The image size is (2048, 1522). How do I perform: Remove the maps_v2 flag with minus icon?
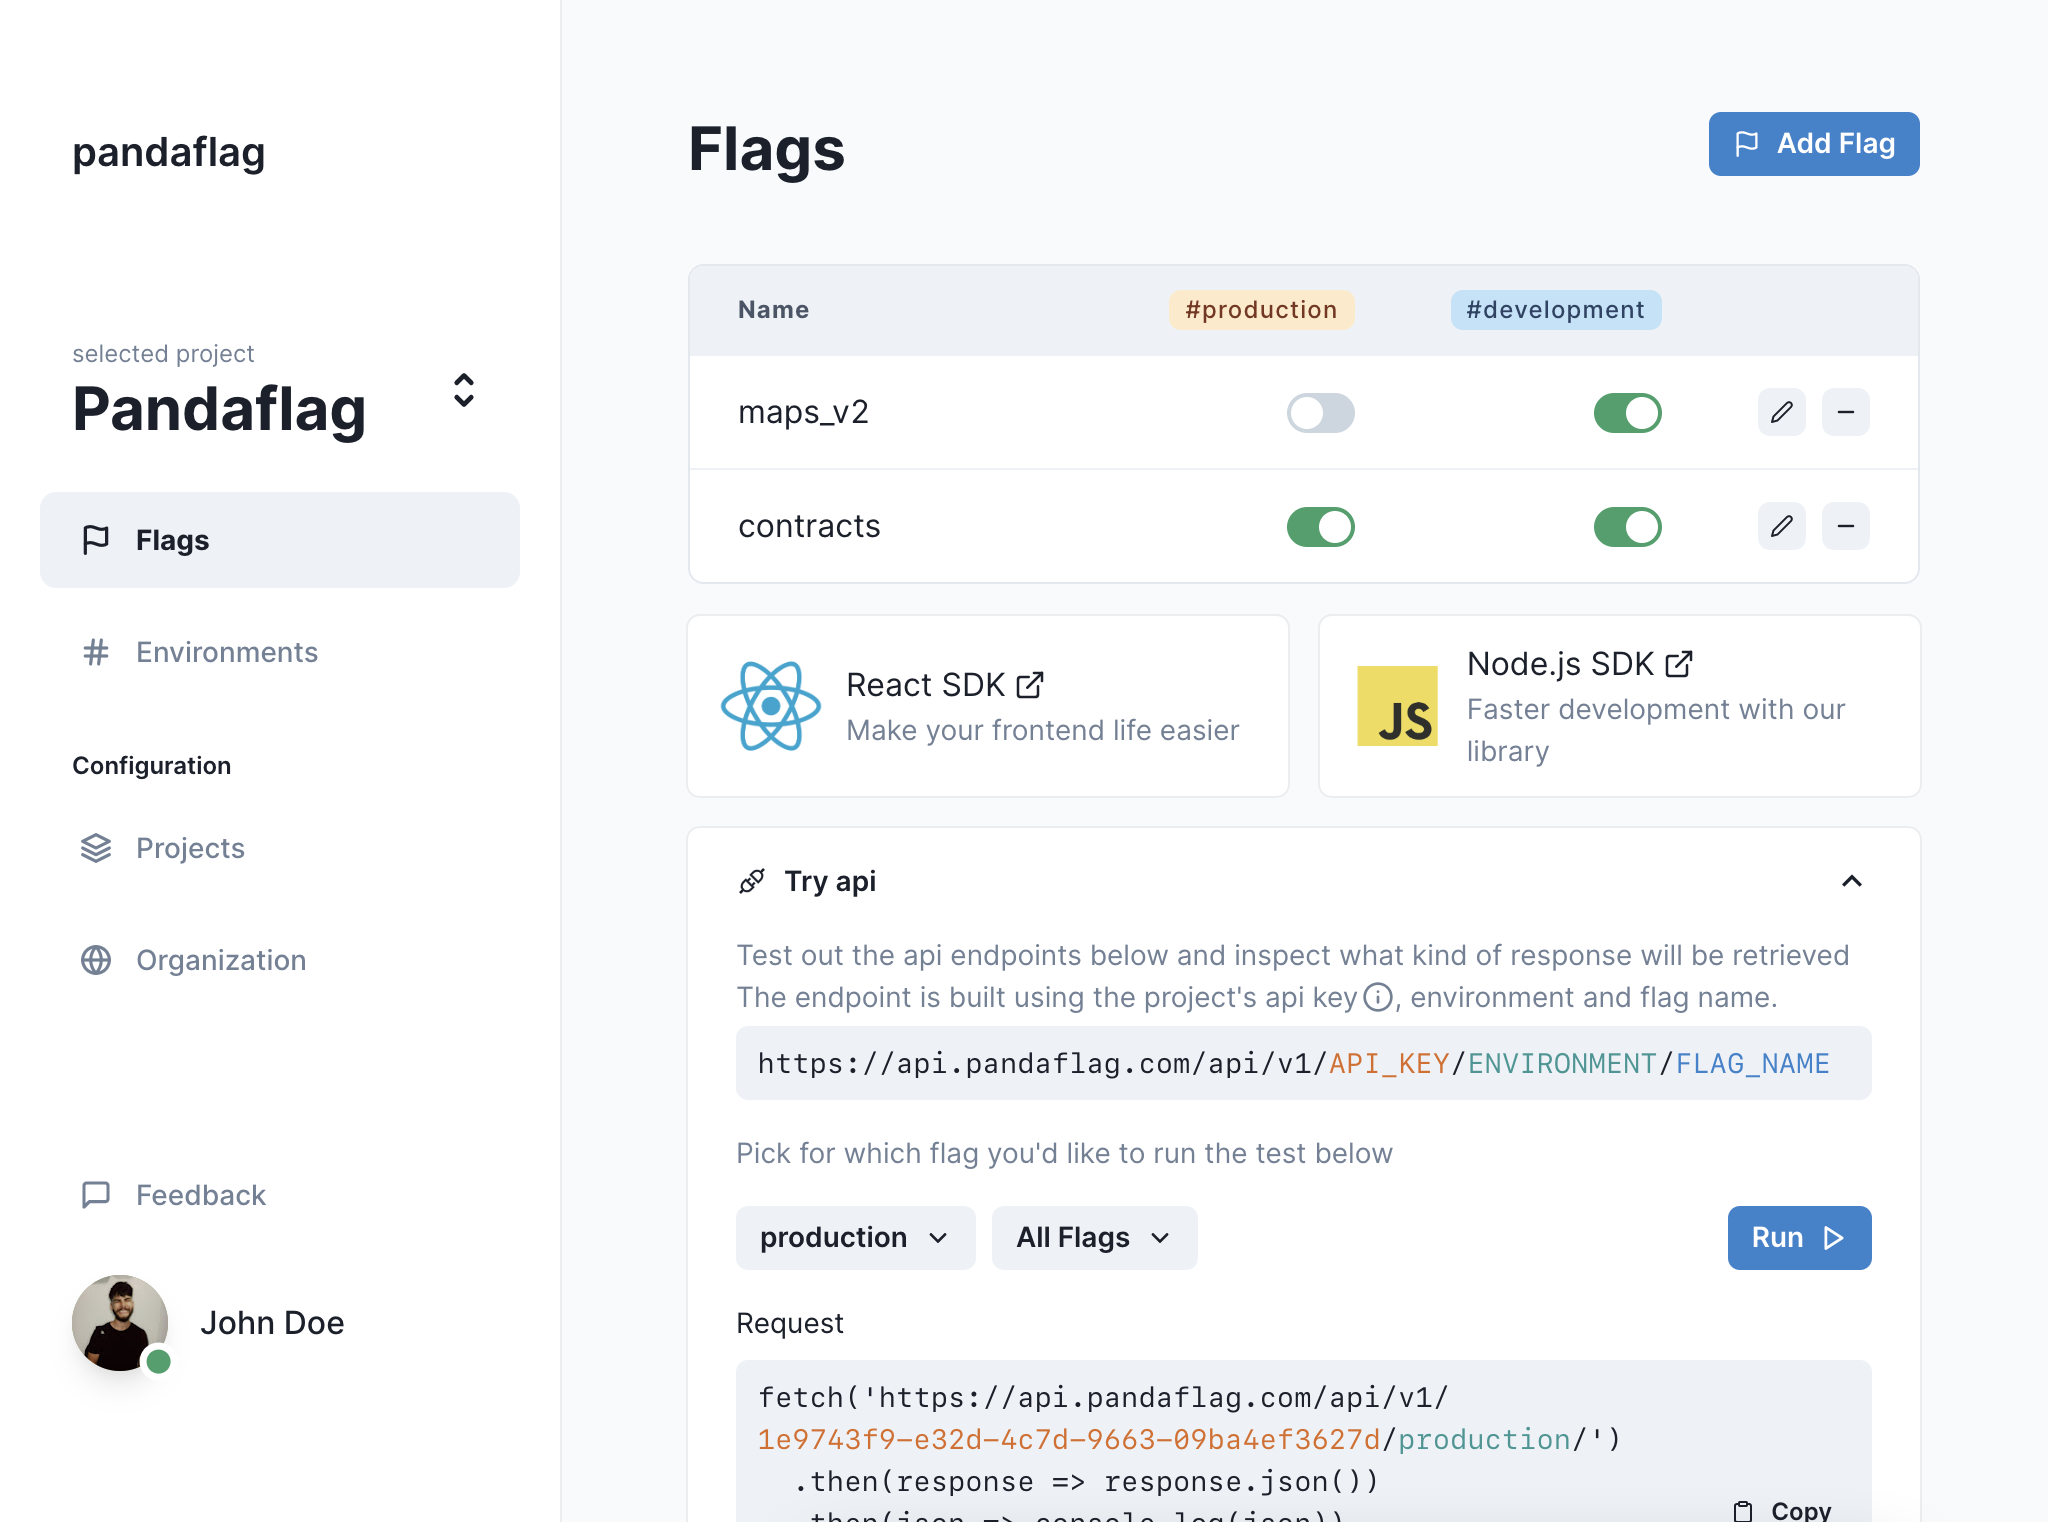(1845, 412)
